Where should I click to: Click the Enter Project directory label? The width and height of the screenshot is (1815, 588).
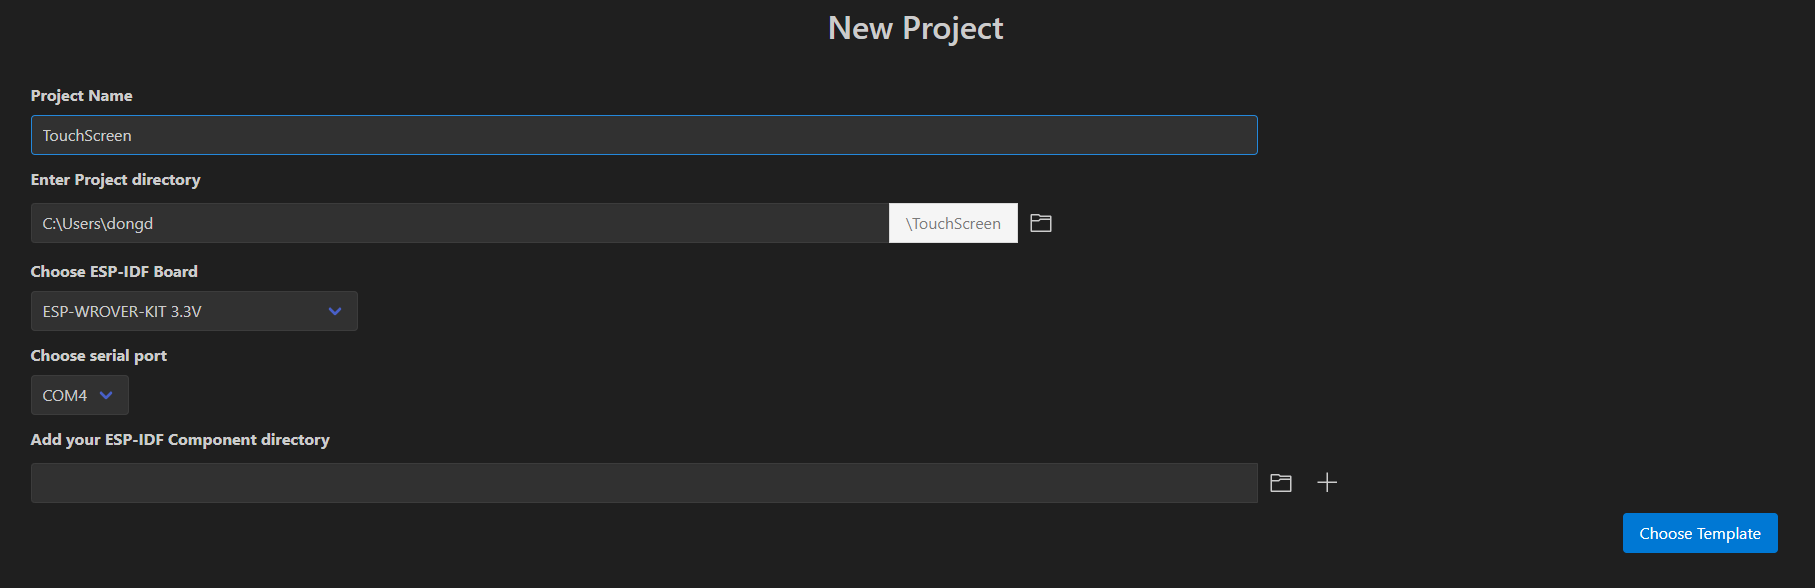115,180
